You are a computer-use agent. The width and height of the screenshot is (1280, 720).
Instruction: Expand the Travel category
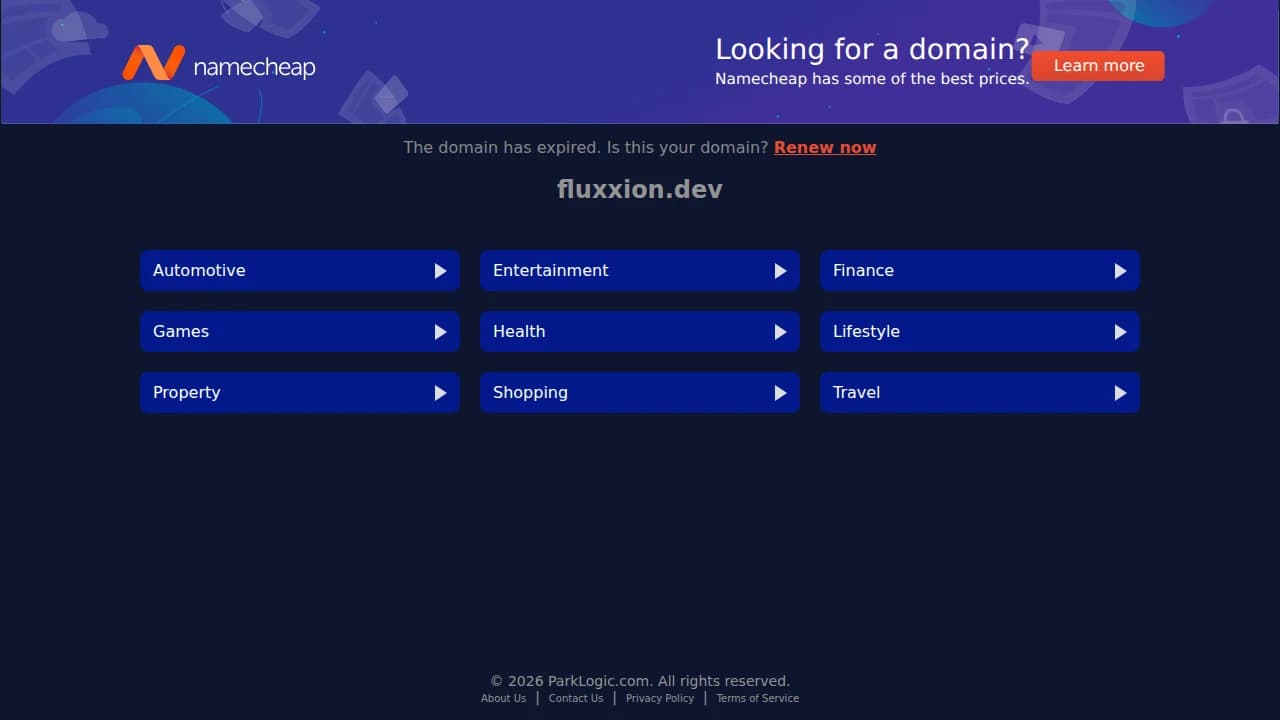980,392
